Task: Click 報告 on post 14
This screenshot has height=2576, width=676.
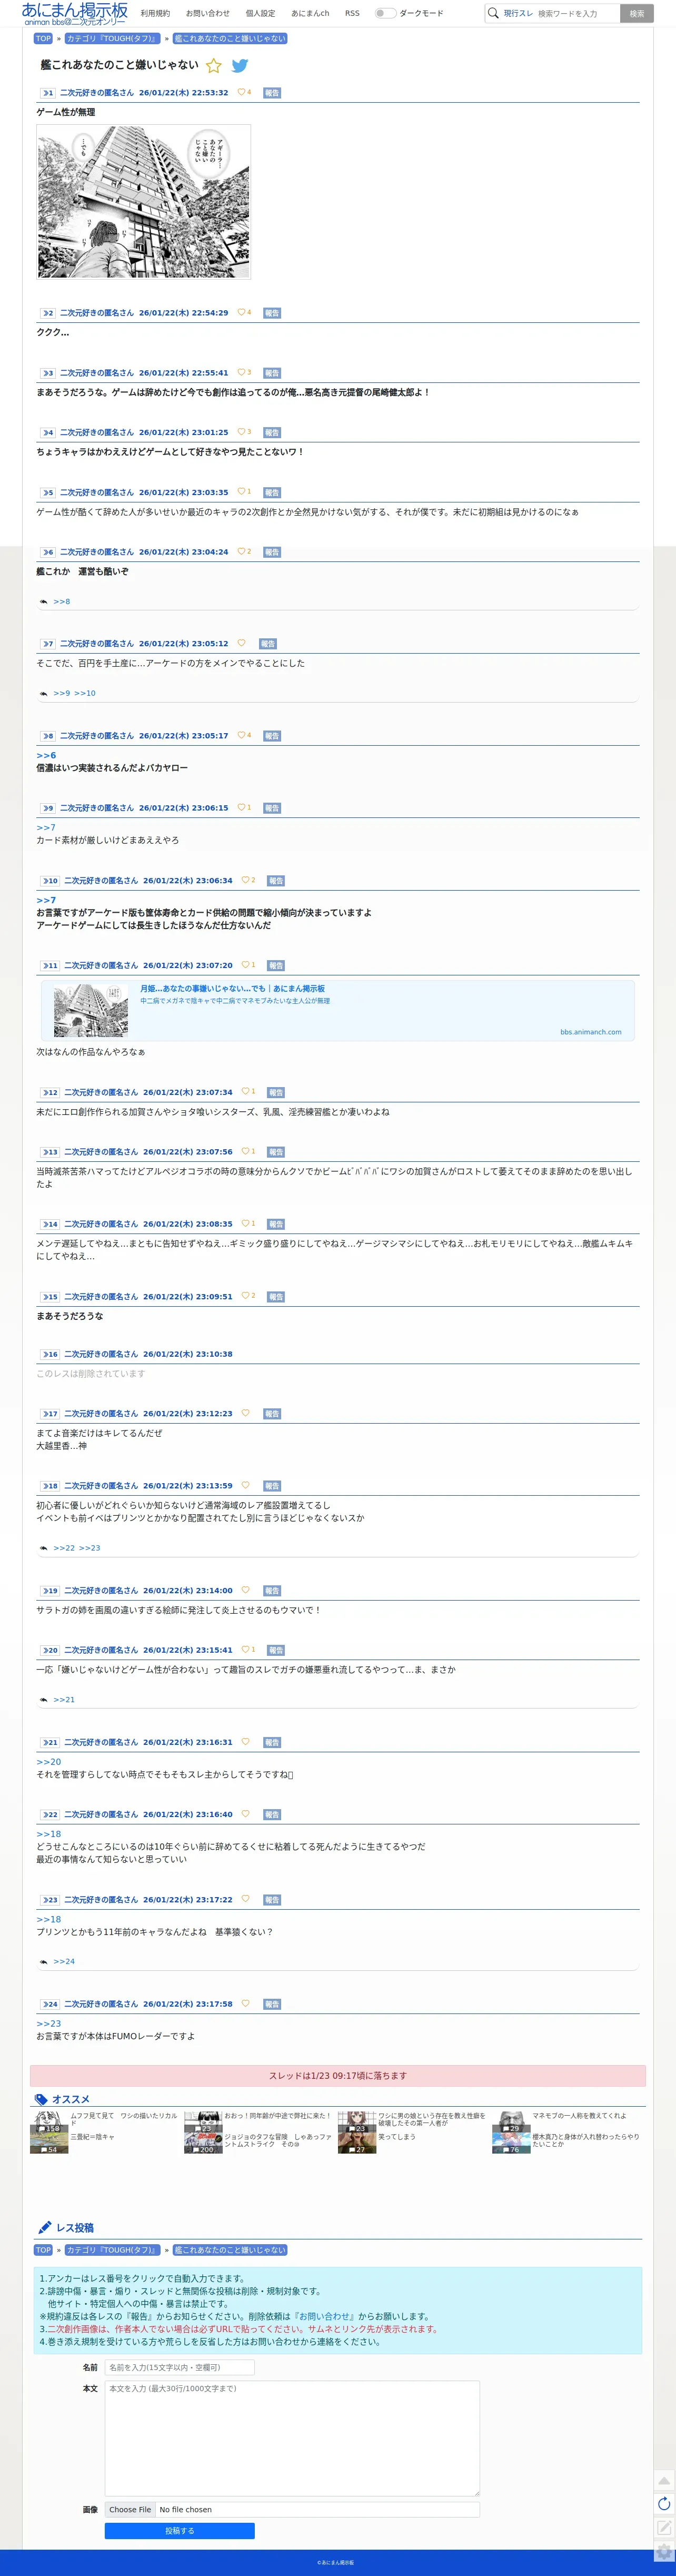Action: 276,1224
